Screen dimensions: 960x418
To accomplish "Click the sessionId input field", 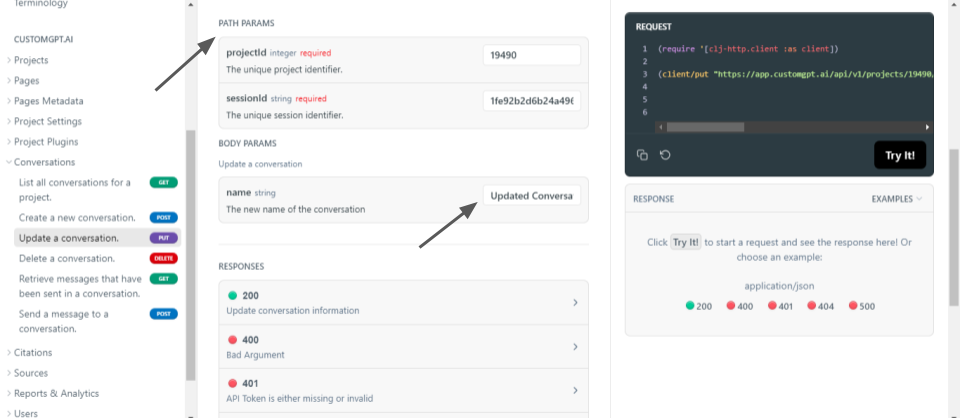I will click(x=531, y=101).
